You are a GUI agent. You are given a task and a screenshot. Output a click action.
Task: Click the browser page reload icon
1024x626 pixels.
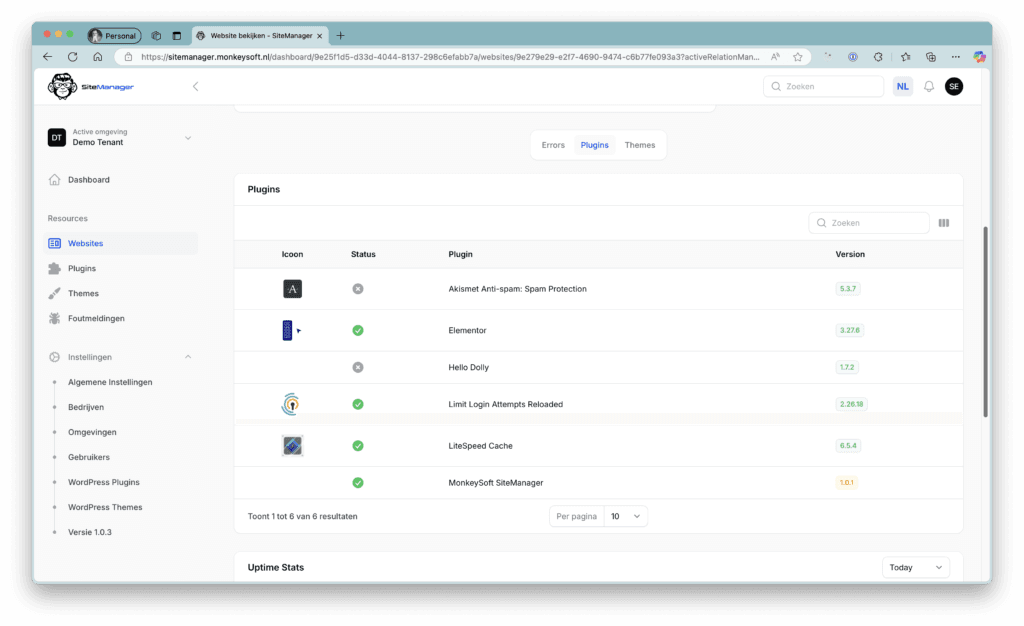[x=72, y=57]
